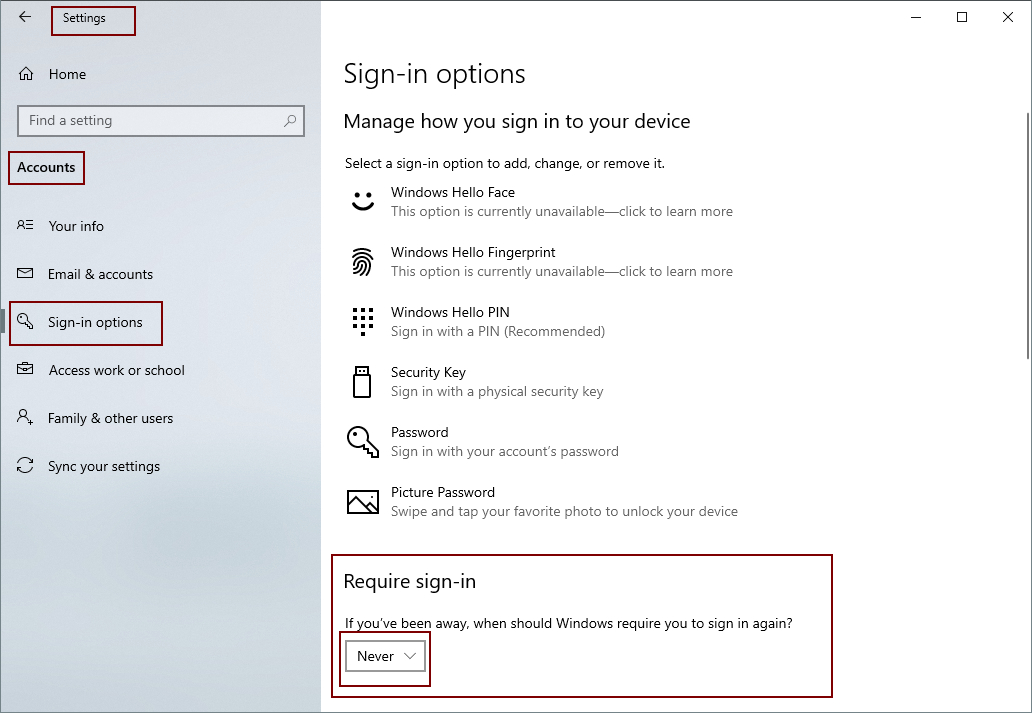Click the Family & other users icon
This screenshot has height=713, width=1032.
coord(25,417)
